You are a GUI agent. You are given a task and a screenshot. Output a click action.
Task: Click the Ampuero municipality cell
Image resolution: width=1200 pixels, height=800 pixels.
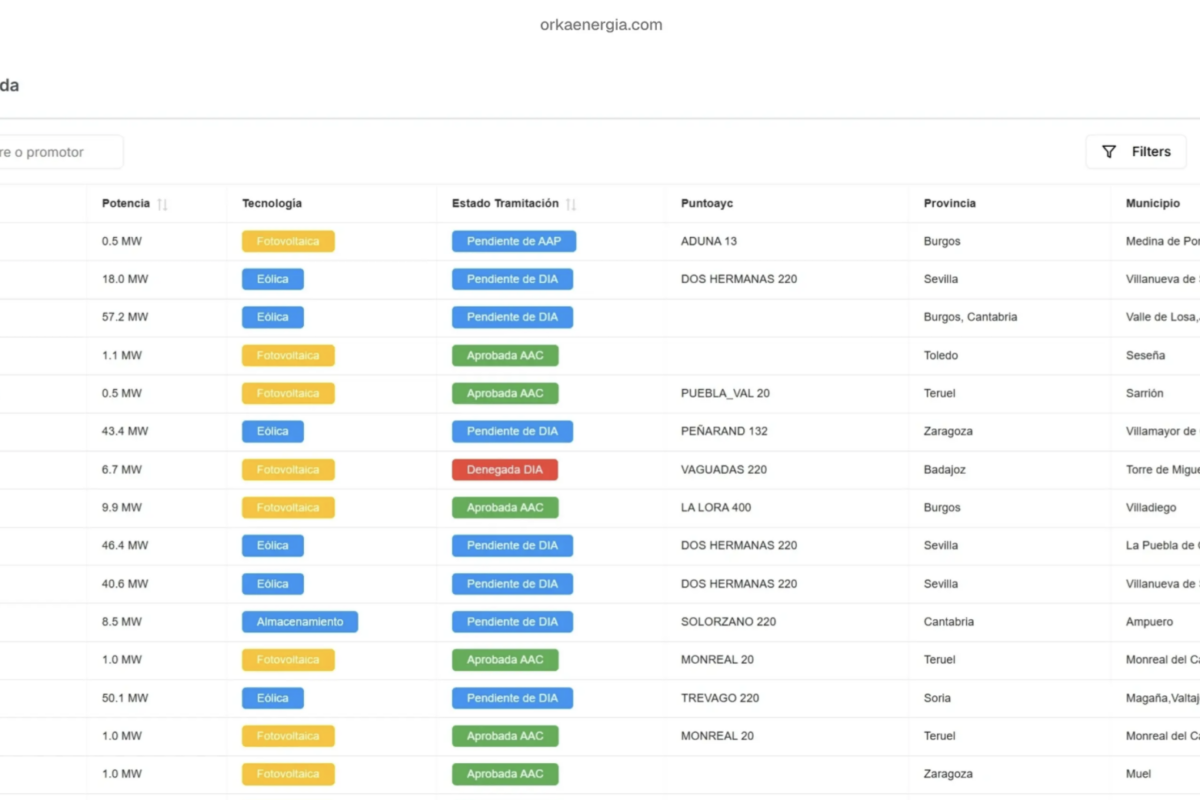[1150, 621]
